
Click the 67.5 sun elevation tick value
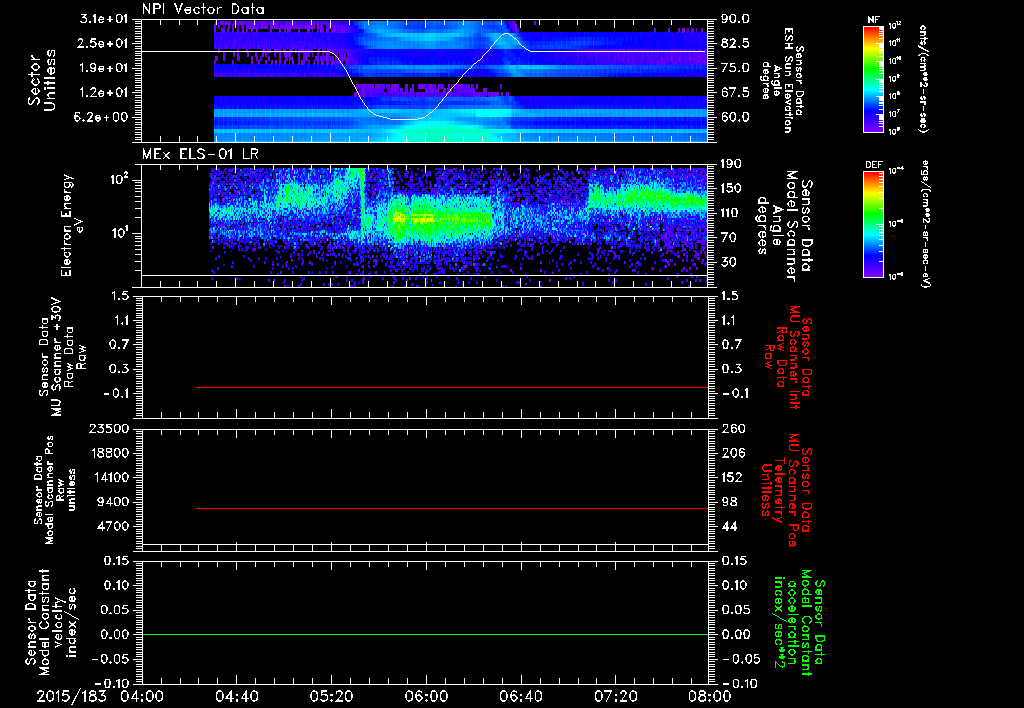(x=735, y=93)
